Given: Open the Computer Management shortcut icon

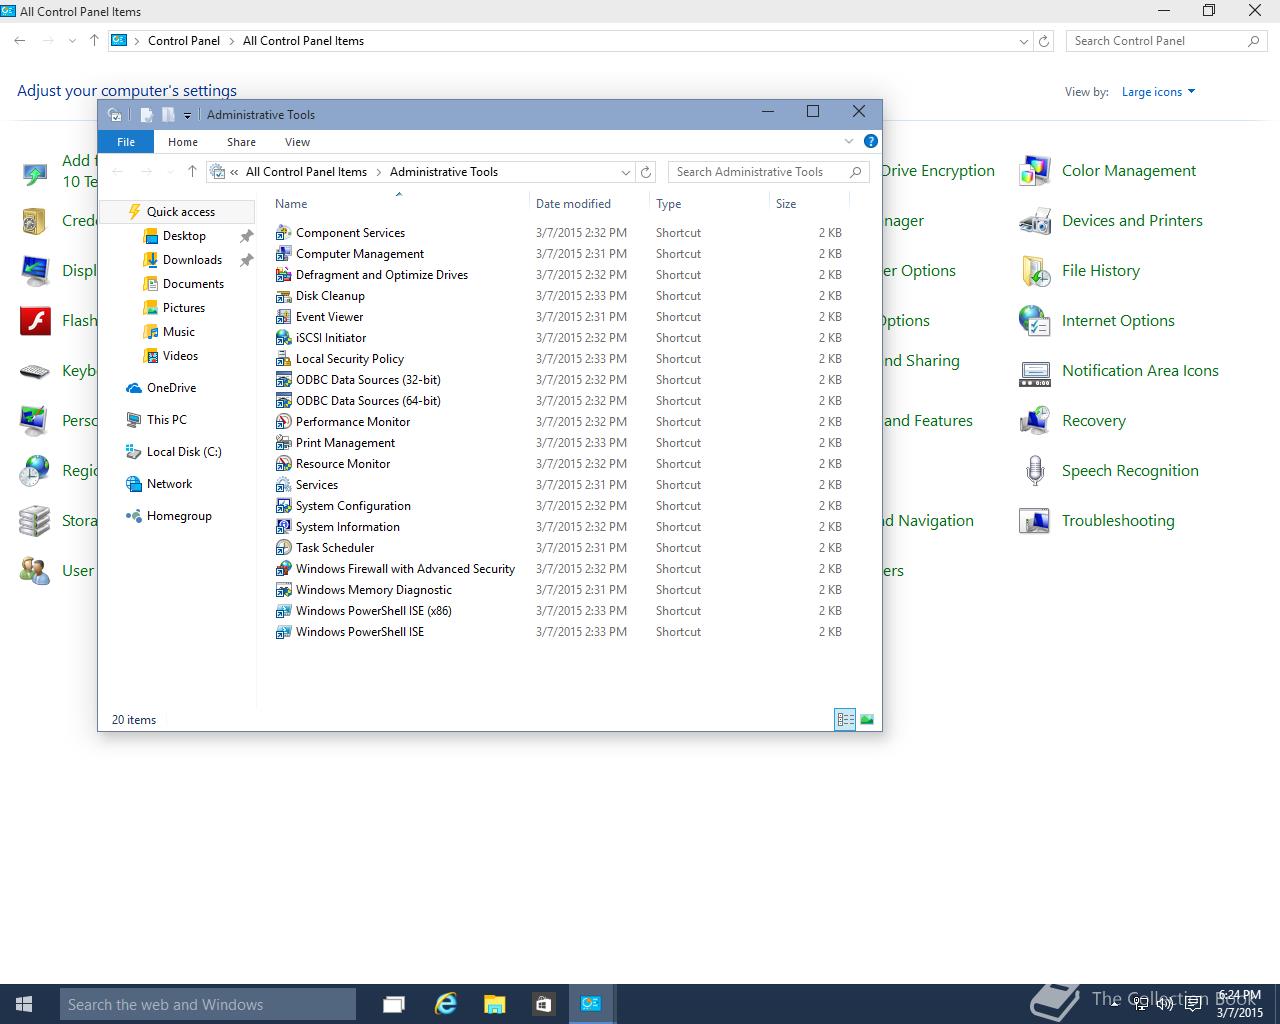Looking at the screenshot, I should 284,253.
